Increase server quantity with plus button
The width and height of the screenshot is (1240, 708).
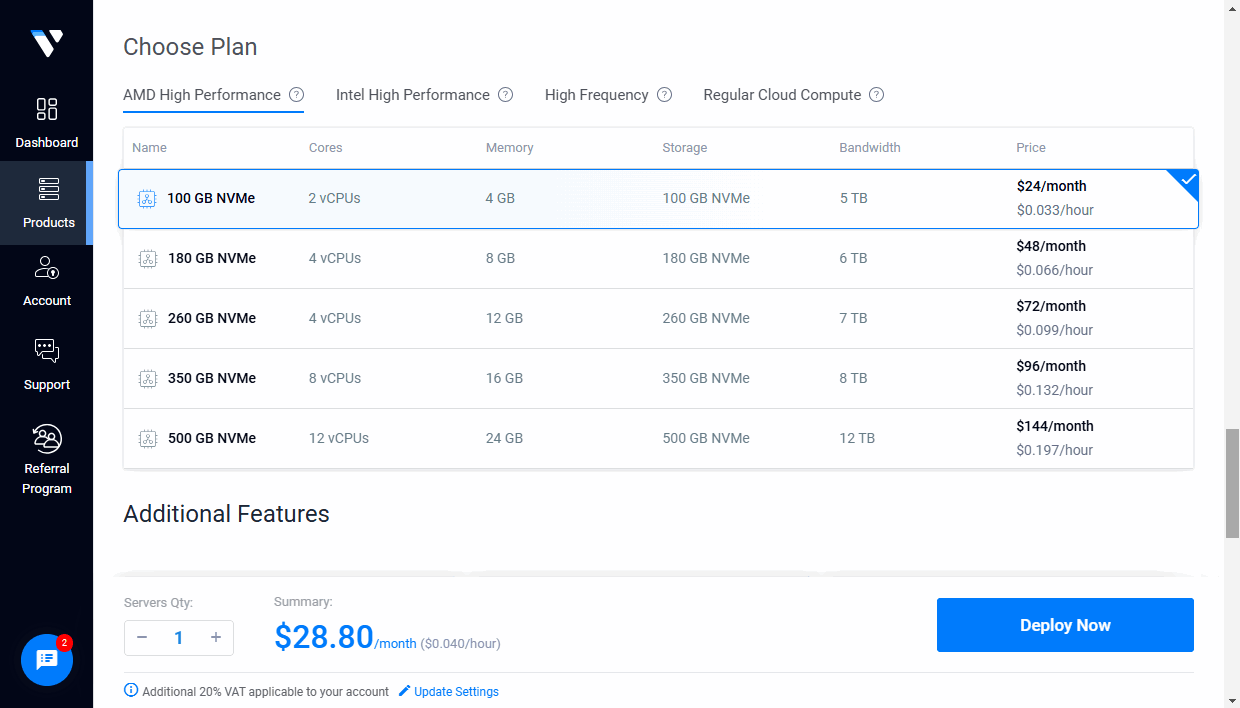tap(216, 637)
